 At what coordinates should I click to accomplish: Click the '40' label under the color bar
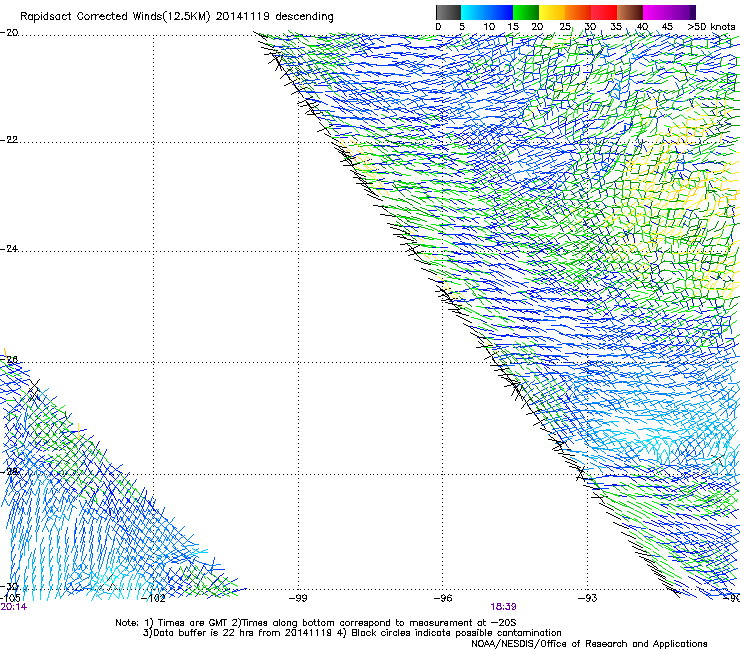[642, 27]
